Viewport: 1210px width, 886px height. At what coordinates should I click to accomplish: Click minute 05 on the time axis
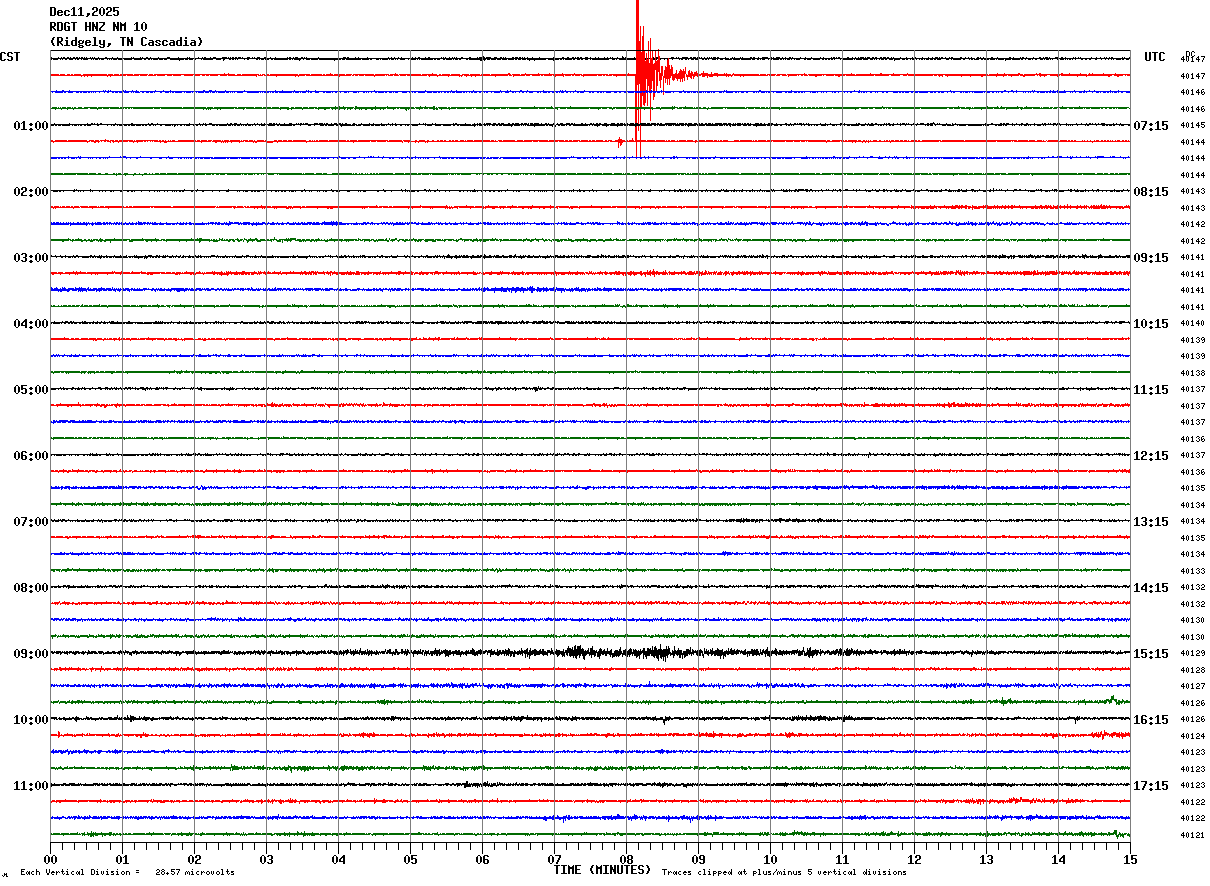410,859
